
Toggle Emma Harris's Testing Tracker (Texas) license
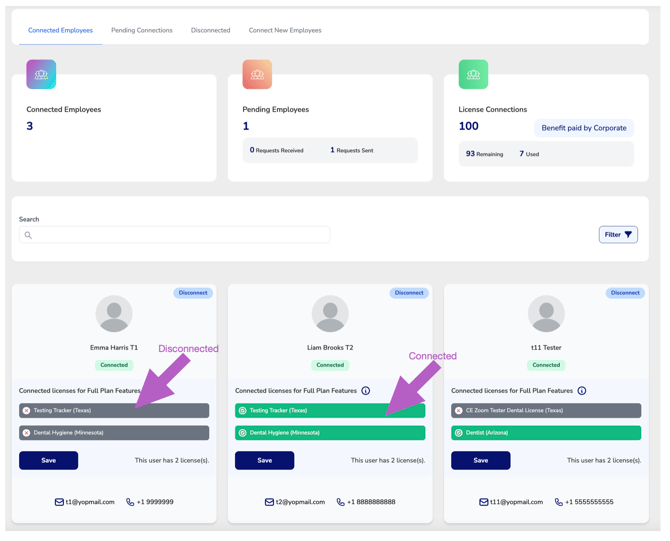pos(114,410)
